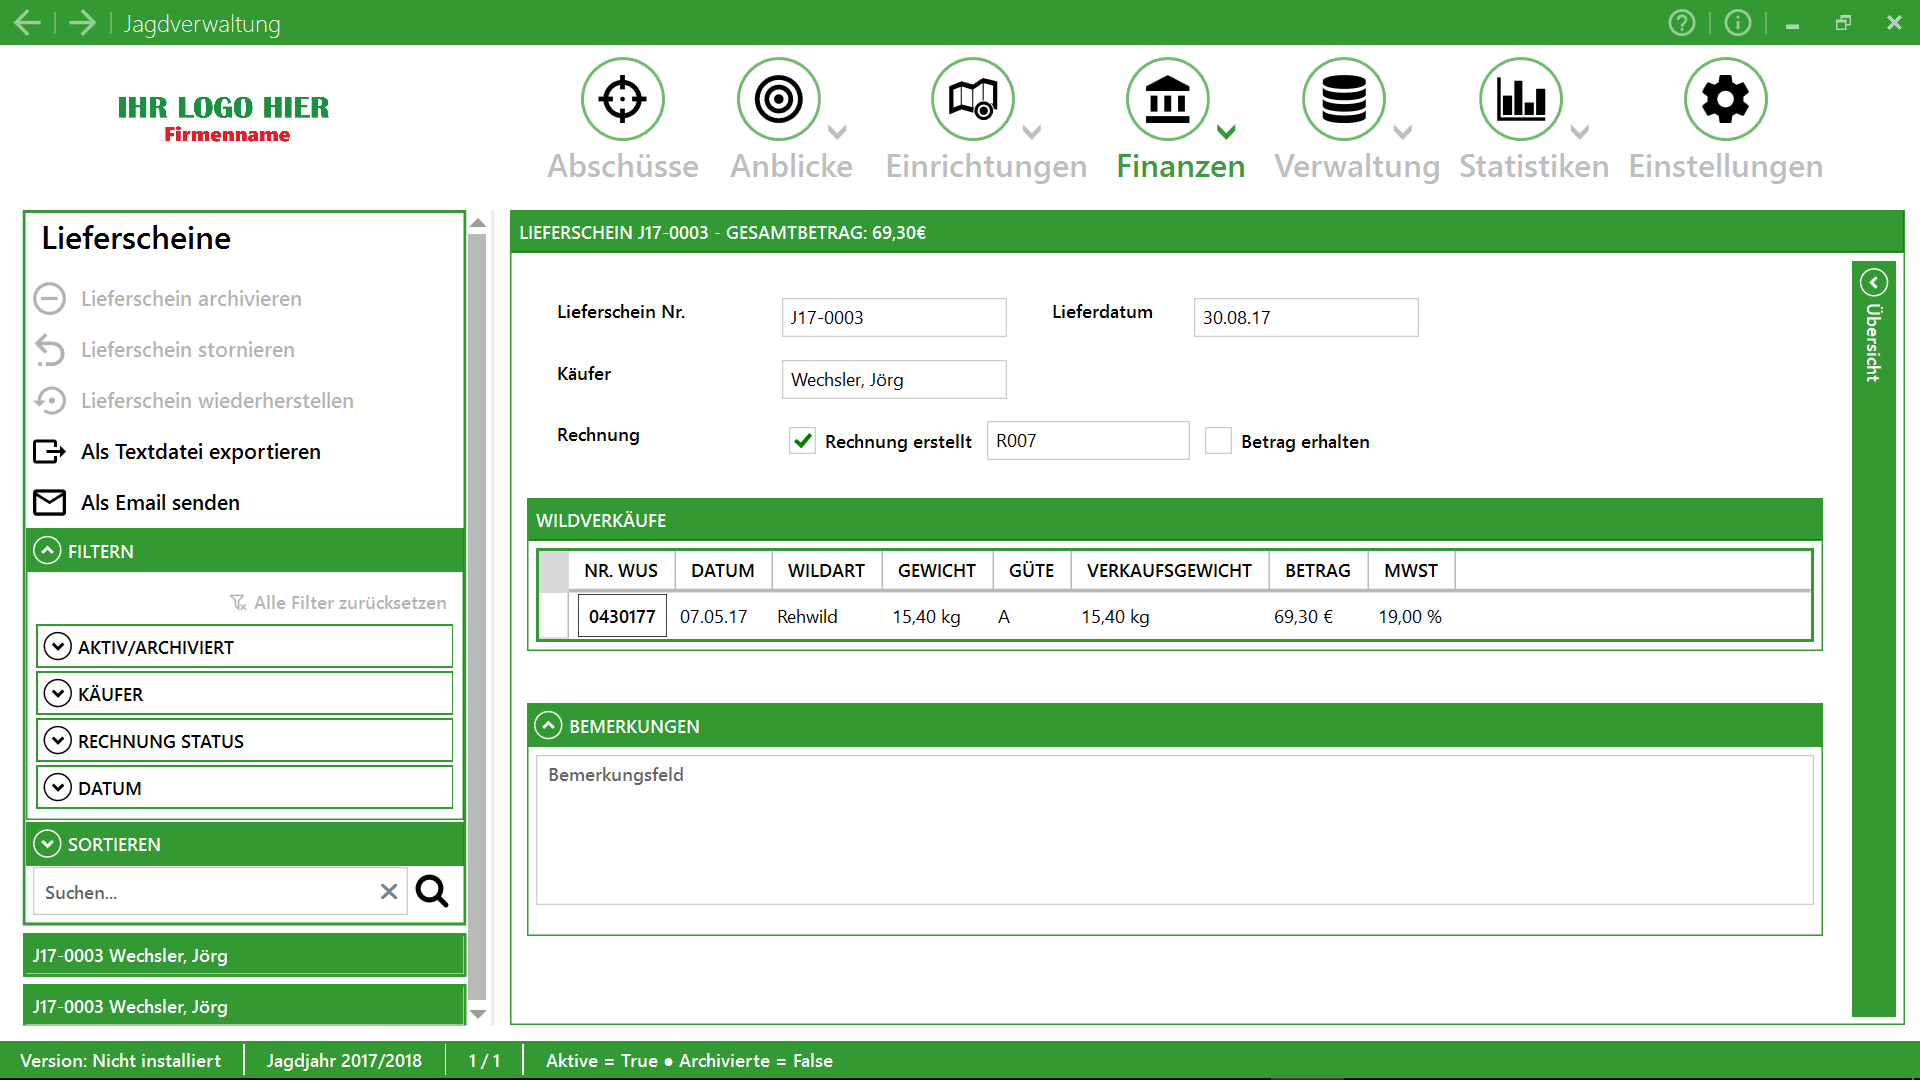The height and width of the screenshot is (1080, 1920).
Task: Click Lieferschein wiederherstellen text
Action: [217, 400]
